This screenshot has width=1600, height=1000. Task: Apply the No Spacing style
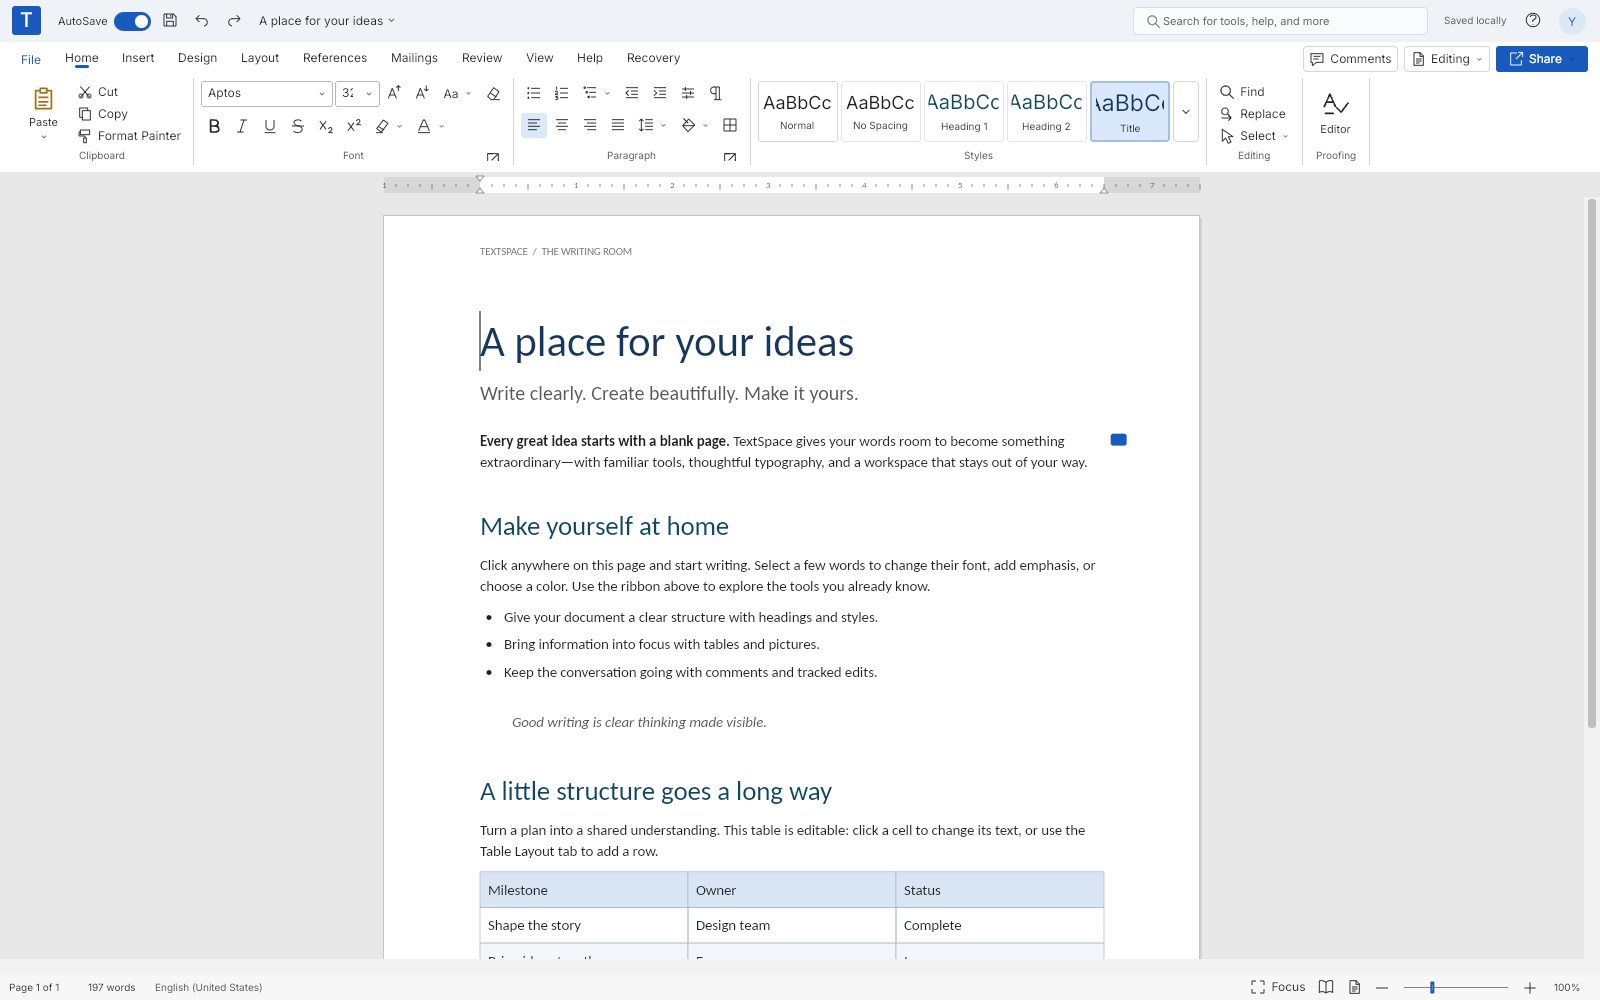pyautogui.click(x=880, y=112)
